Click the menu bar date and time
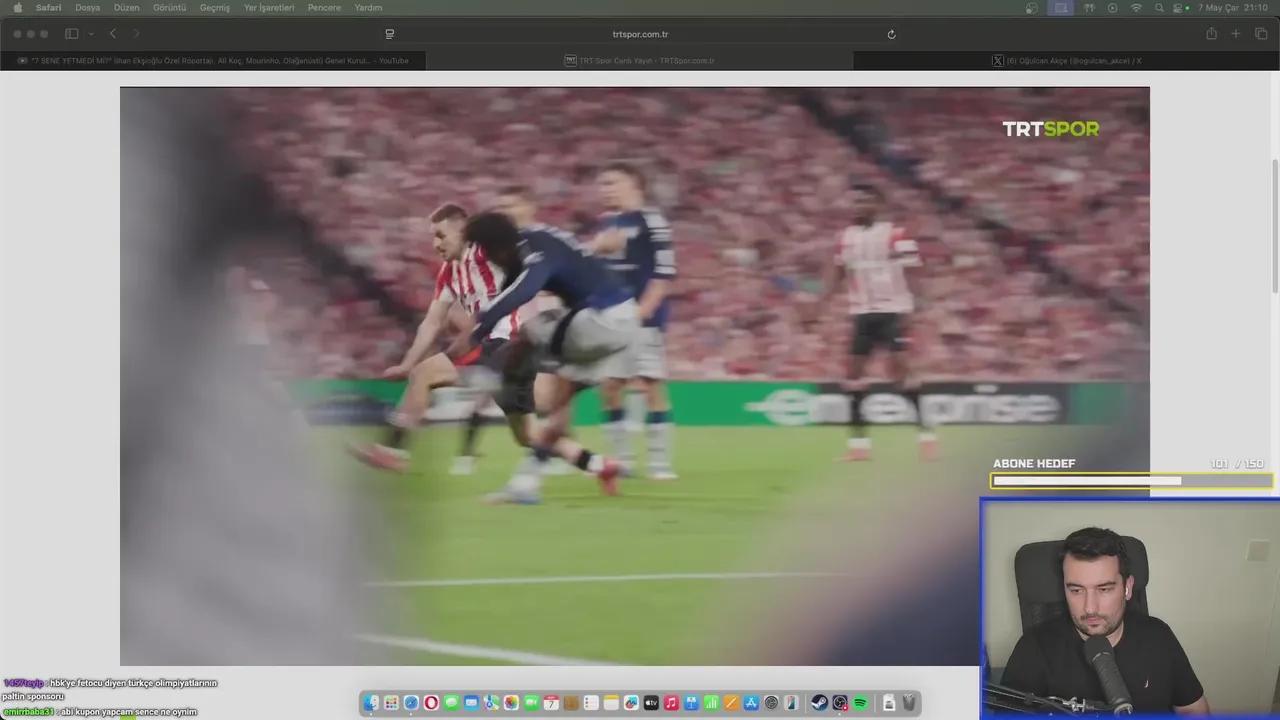Viewport: 1280px width, 720px height. [1233, 7]
